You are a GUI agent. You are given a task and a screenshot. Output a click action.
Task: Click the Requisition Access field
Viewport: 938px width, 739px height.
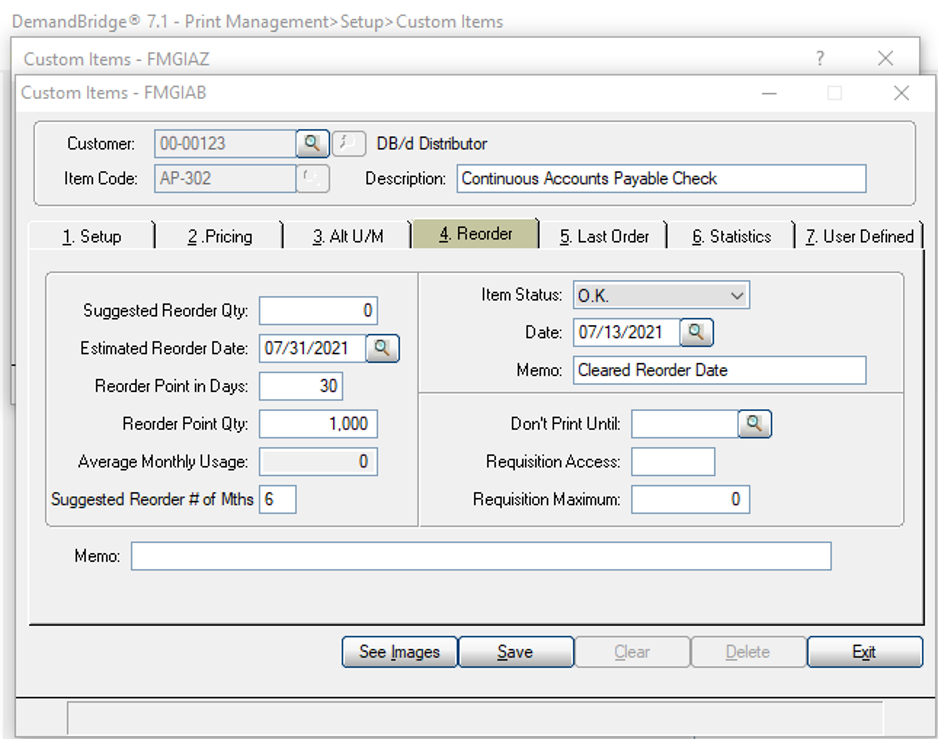(x=673, y=462)
